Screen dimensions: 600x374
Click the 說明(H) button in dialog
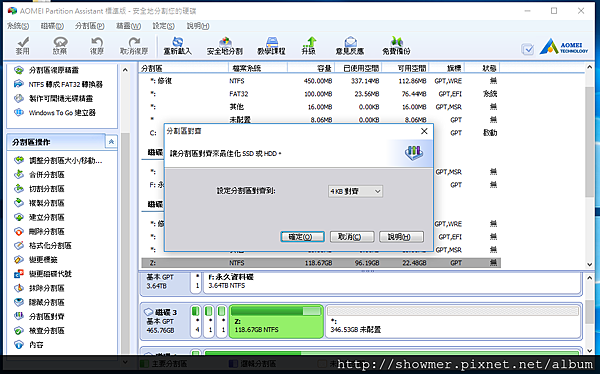[401, 237]
